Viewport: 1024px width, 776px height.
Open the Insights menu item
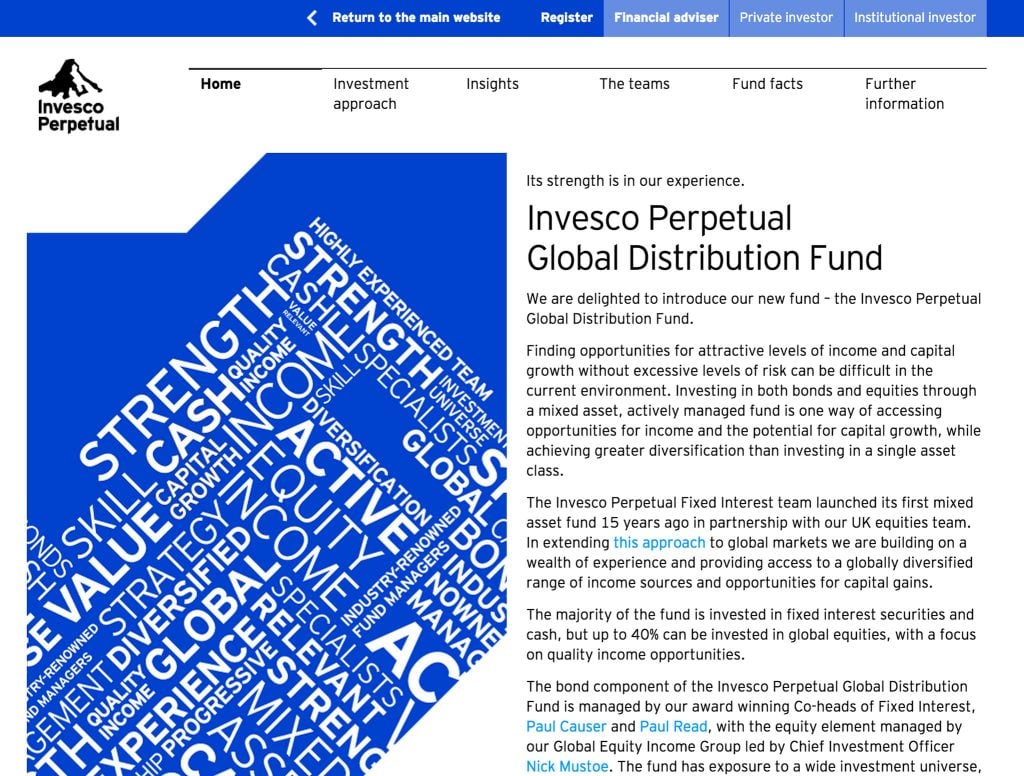[x=492, y=84]
